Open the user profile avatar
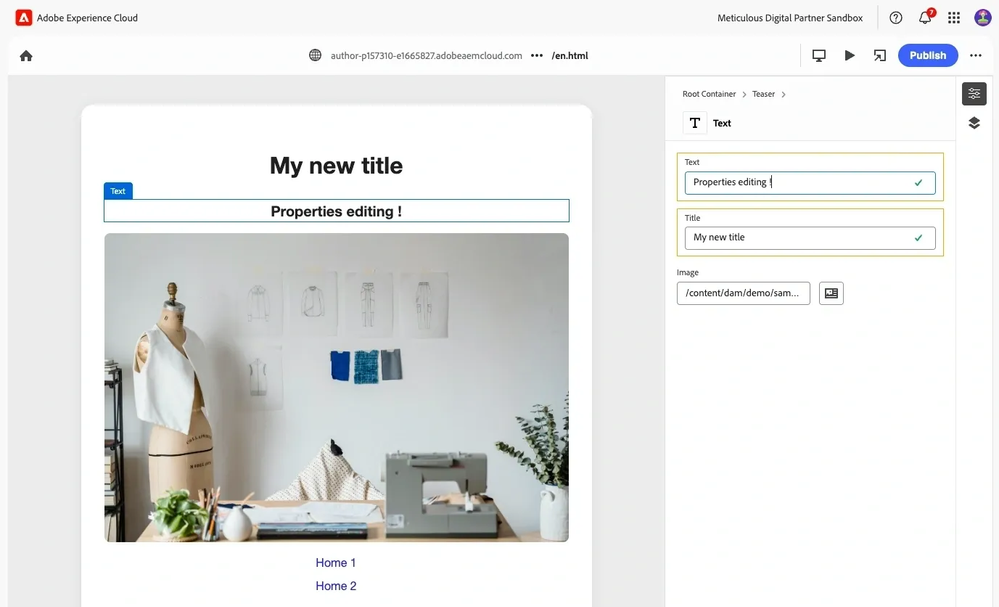This screenshot has height=607, width=999. pyautogui.click(x=982, y=18)
